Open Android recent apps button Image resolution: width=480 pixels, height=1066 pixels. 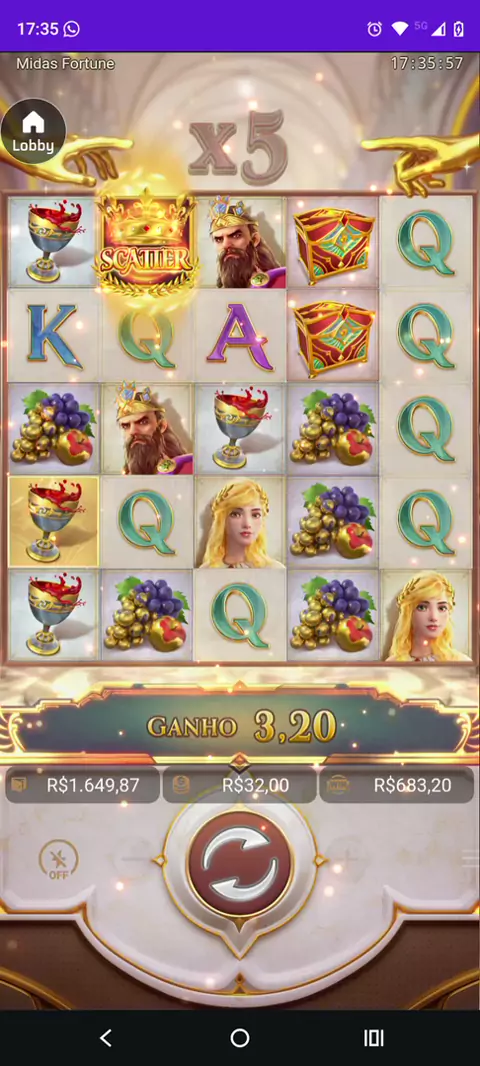[373, 1037]
